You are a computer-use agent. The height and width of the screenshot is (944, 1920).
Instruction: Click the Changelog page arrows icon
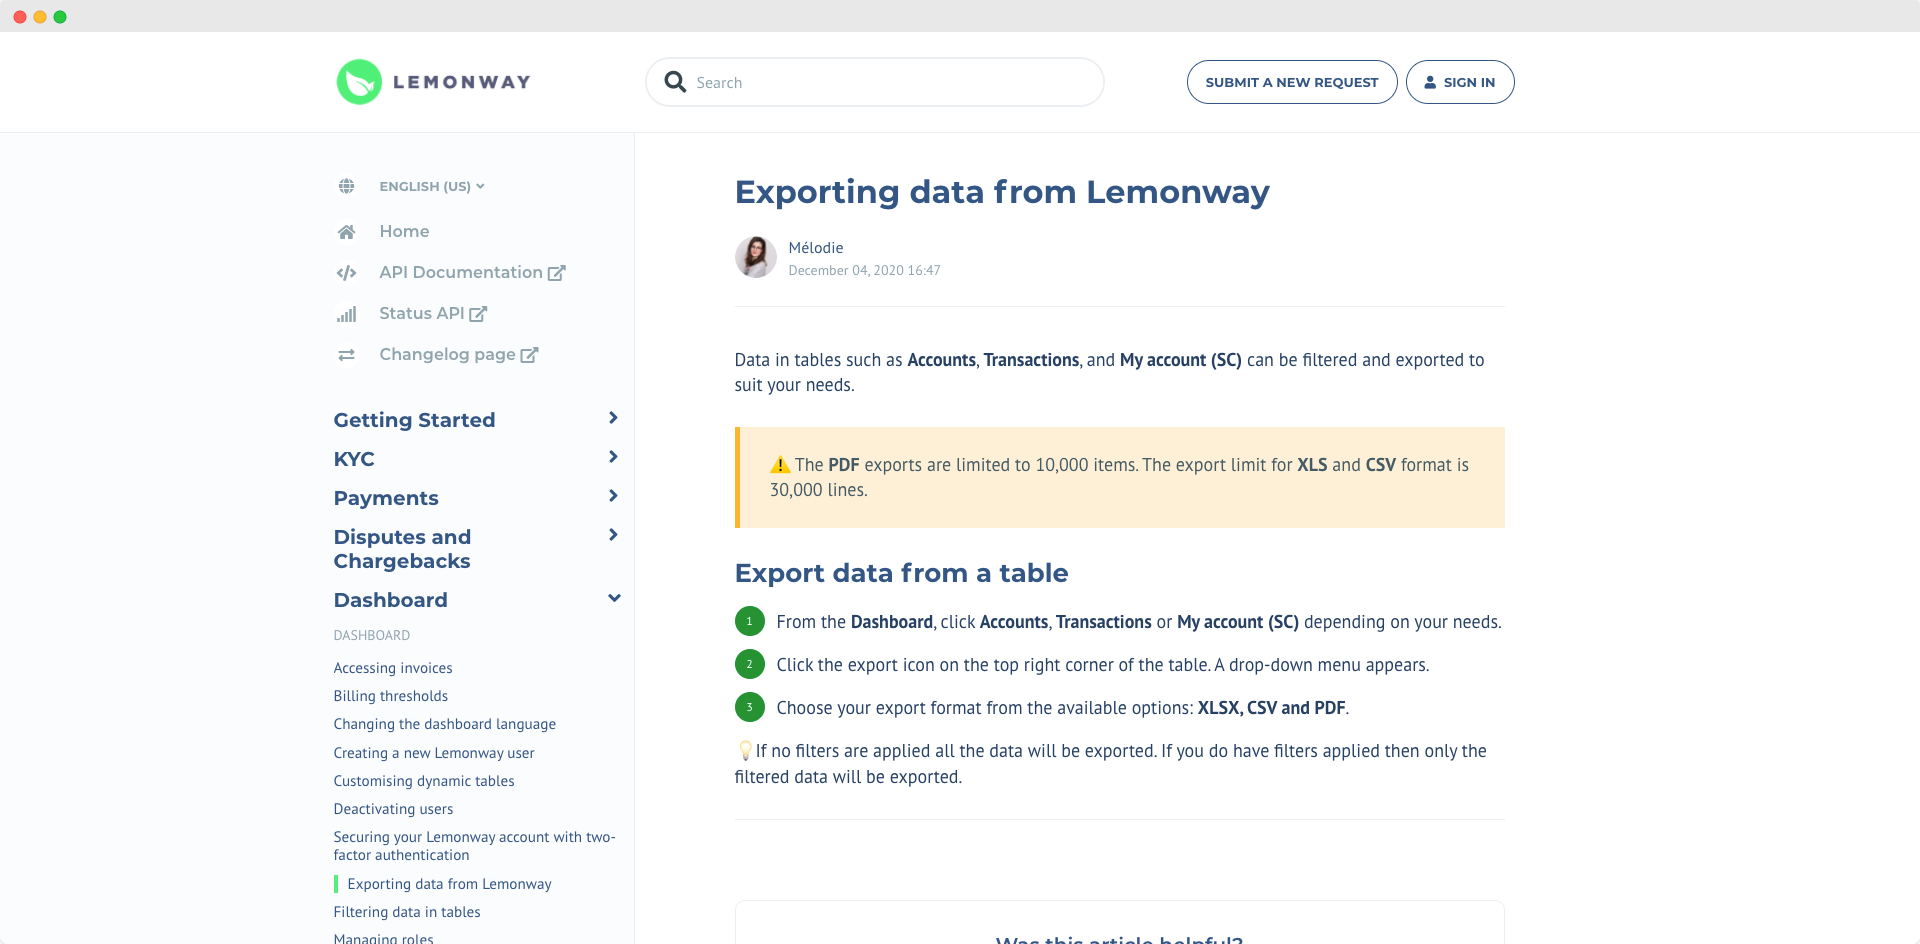pyautogui.click(x=346, y=355)
